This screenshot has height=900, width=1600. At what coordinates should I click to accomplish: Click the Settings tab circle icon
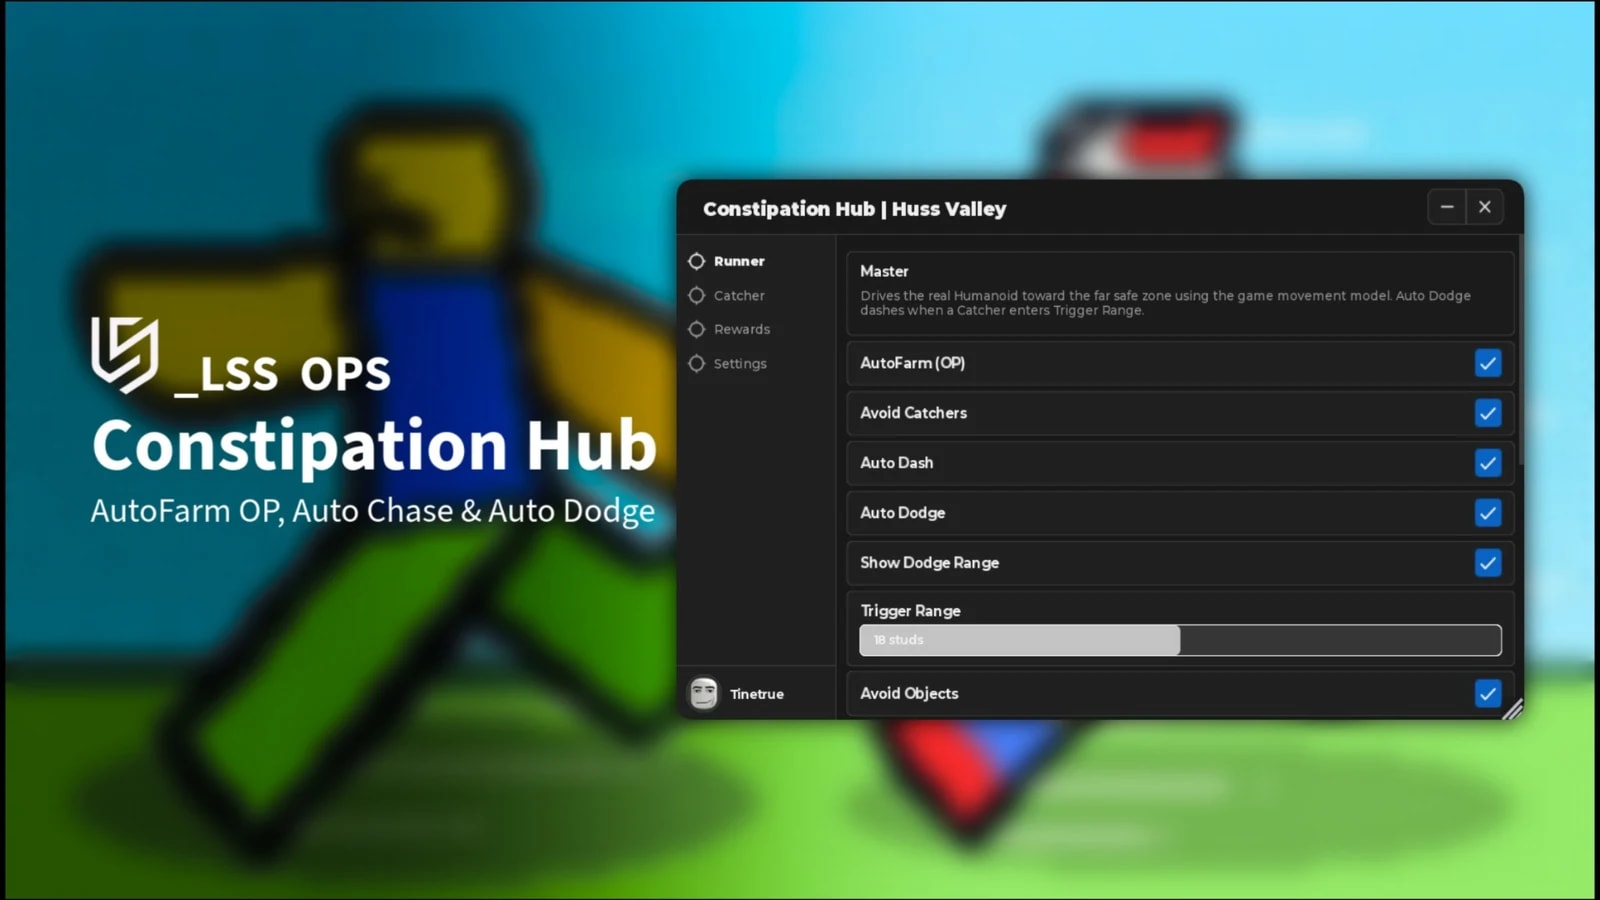697,364
